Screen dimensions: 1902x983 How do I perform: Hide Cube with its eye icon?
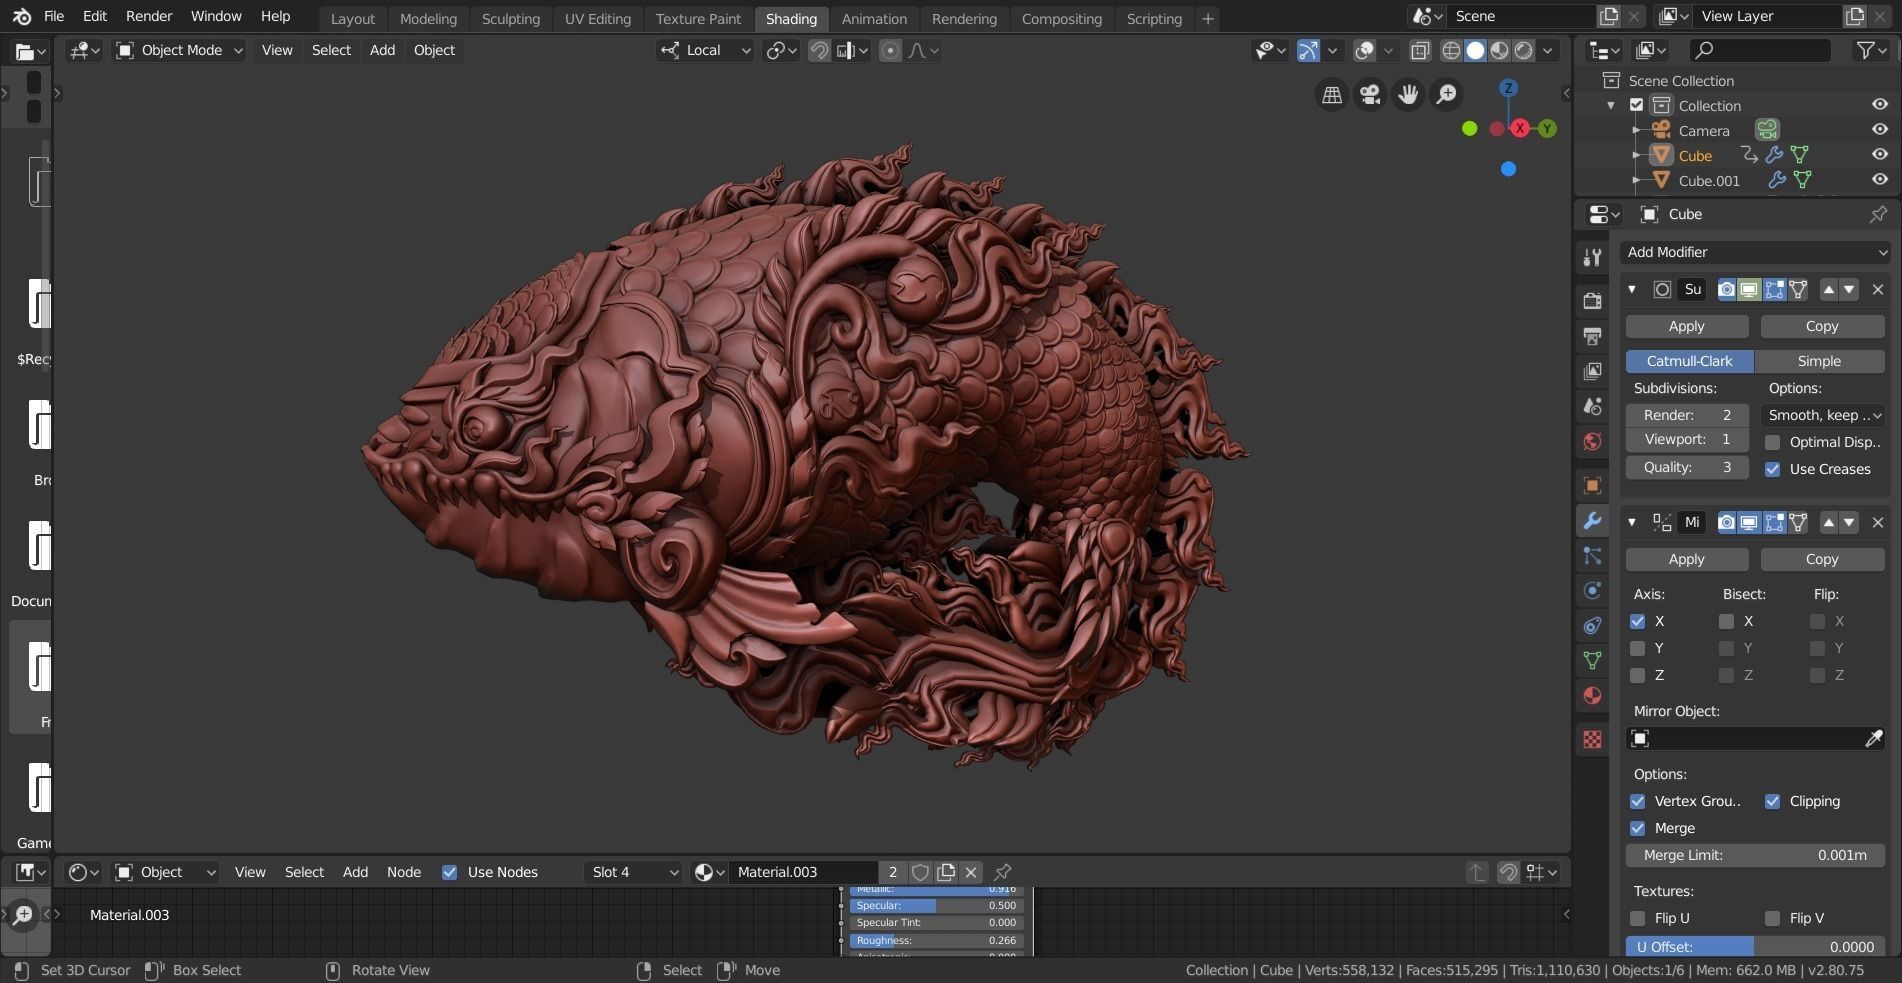pyautogui.click(x=1880, y=155)
